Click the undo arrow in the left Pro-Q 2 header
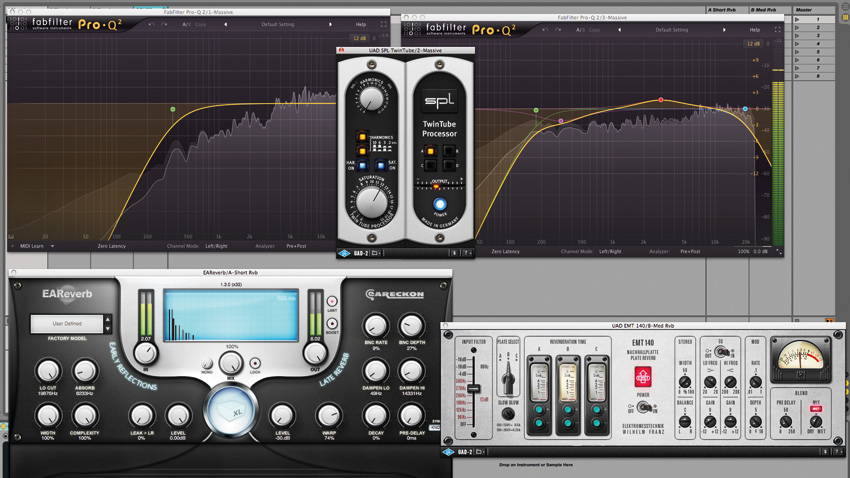The image size is (850, 478). coord(151,24)
